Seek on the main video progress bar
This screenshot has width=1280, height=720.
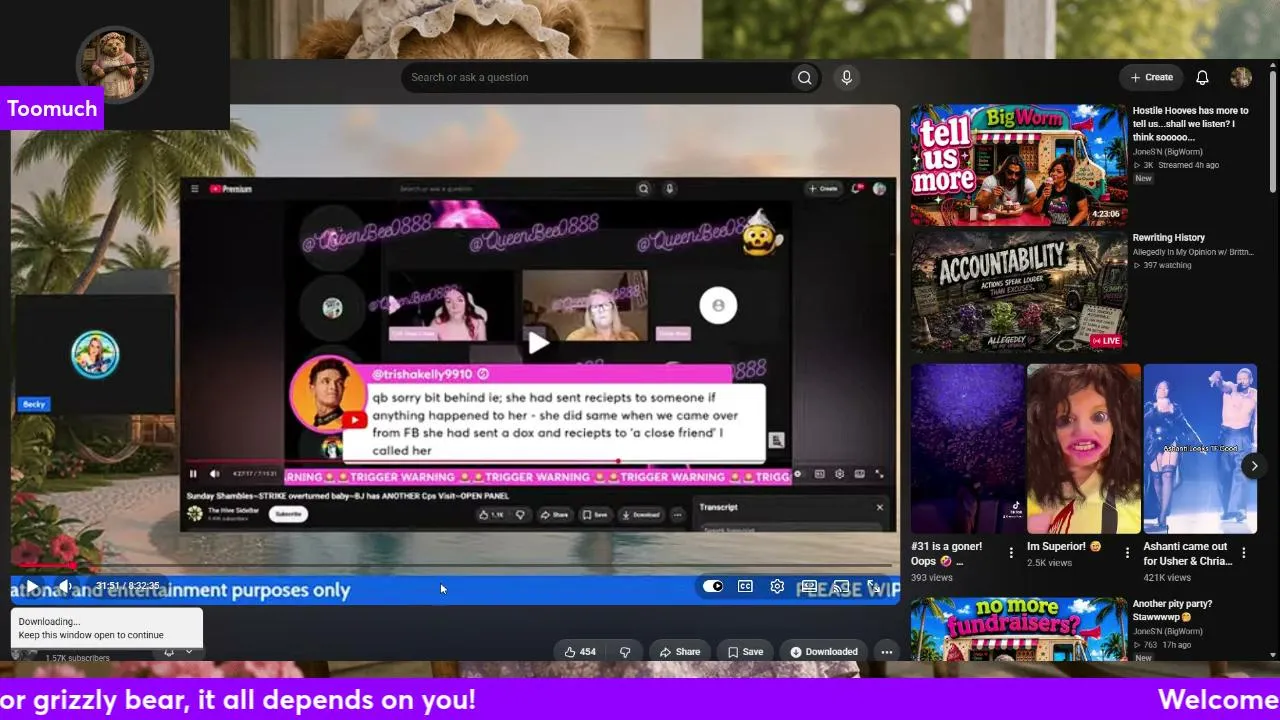coord(455,566)
